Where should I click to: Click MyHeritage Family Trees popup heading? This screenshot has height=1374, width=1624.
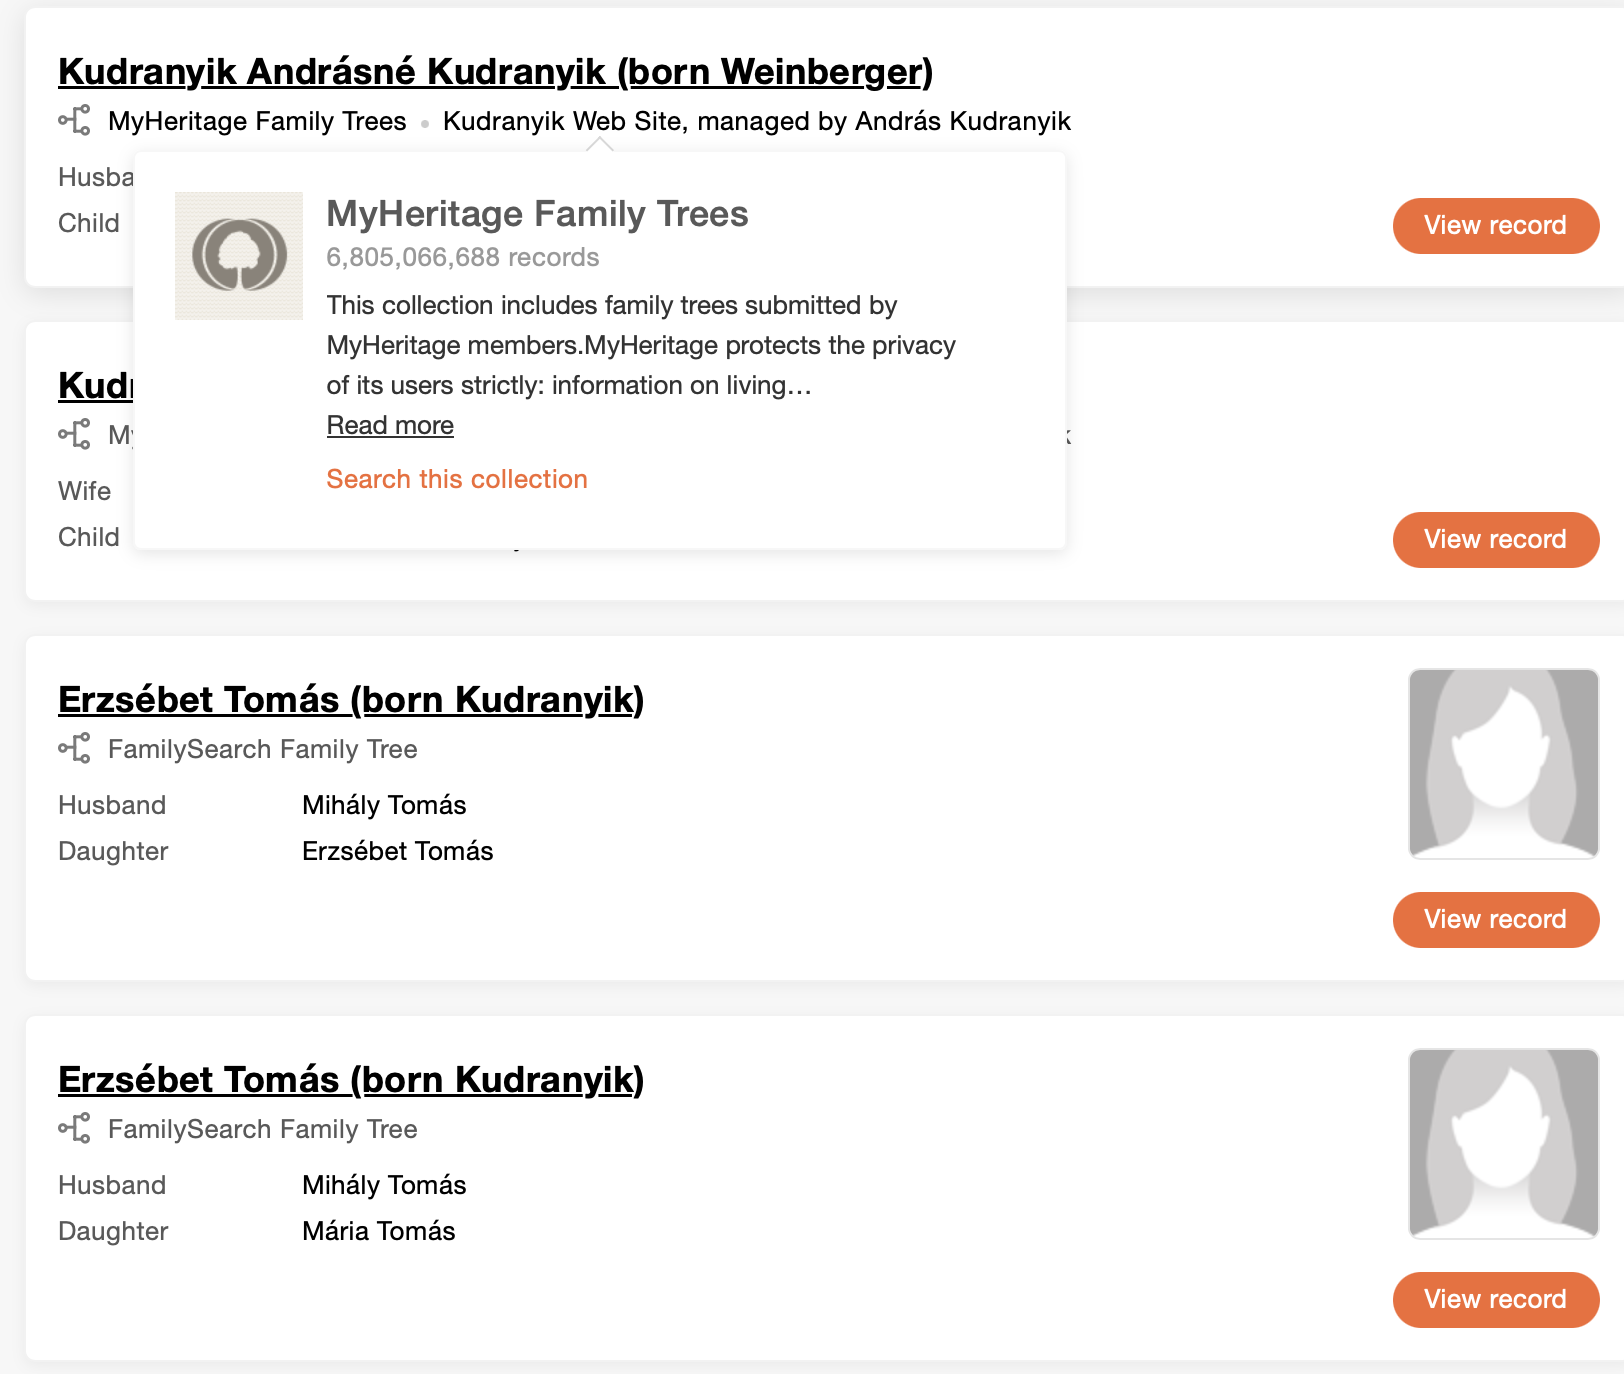[537, 214]
